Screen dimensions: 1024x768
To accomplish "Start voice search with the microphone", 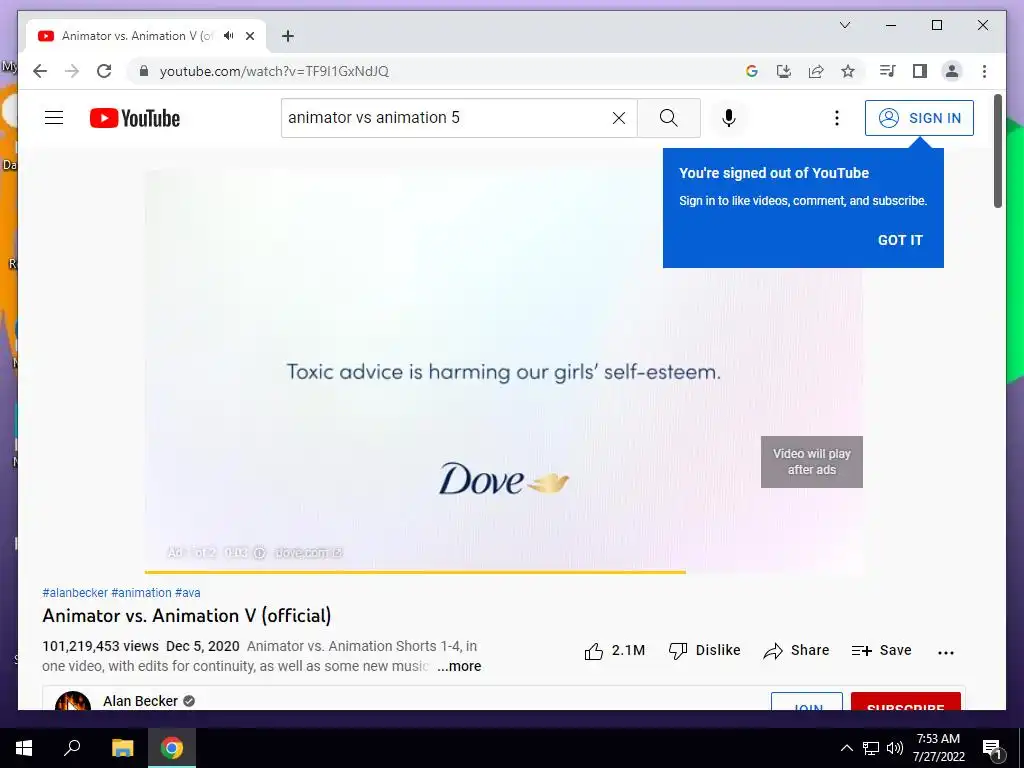I will pyautogui.click(x=729, y=118).
